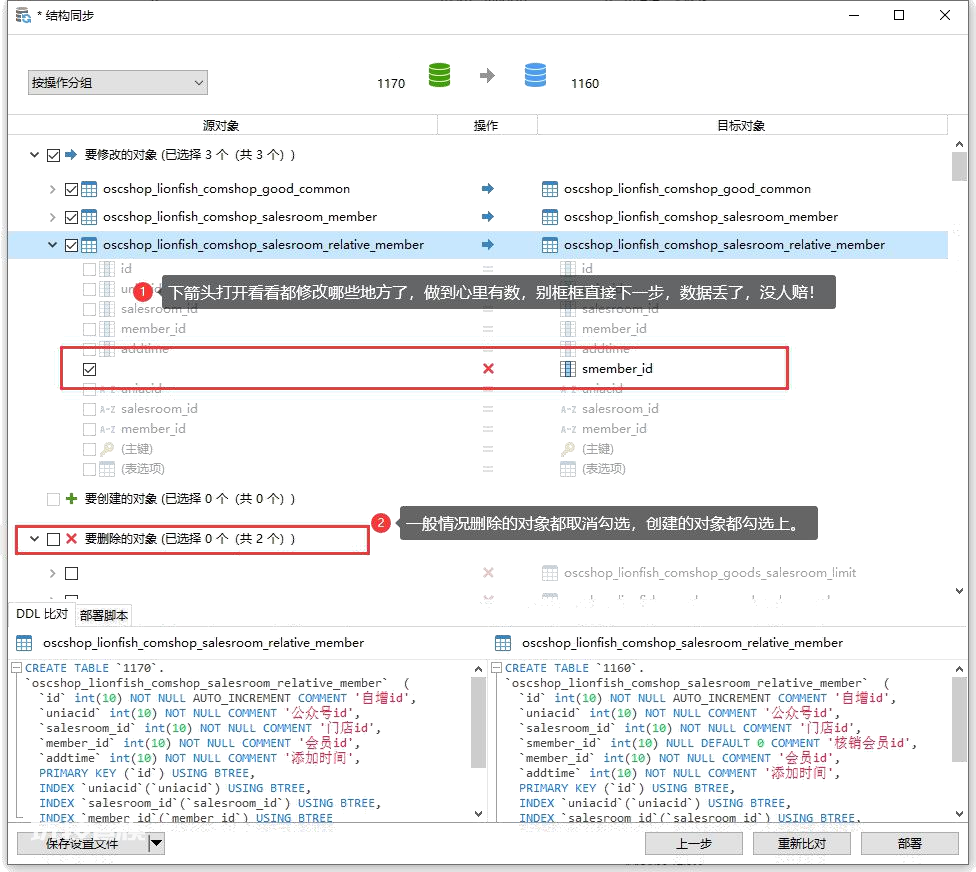Click the blue arrow icon for objects to modify

click(71, 154)
